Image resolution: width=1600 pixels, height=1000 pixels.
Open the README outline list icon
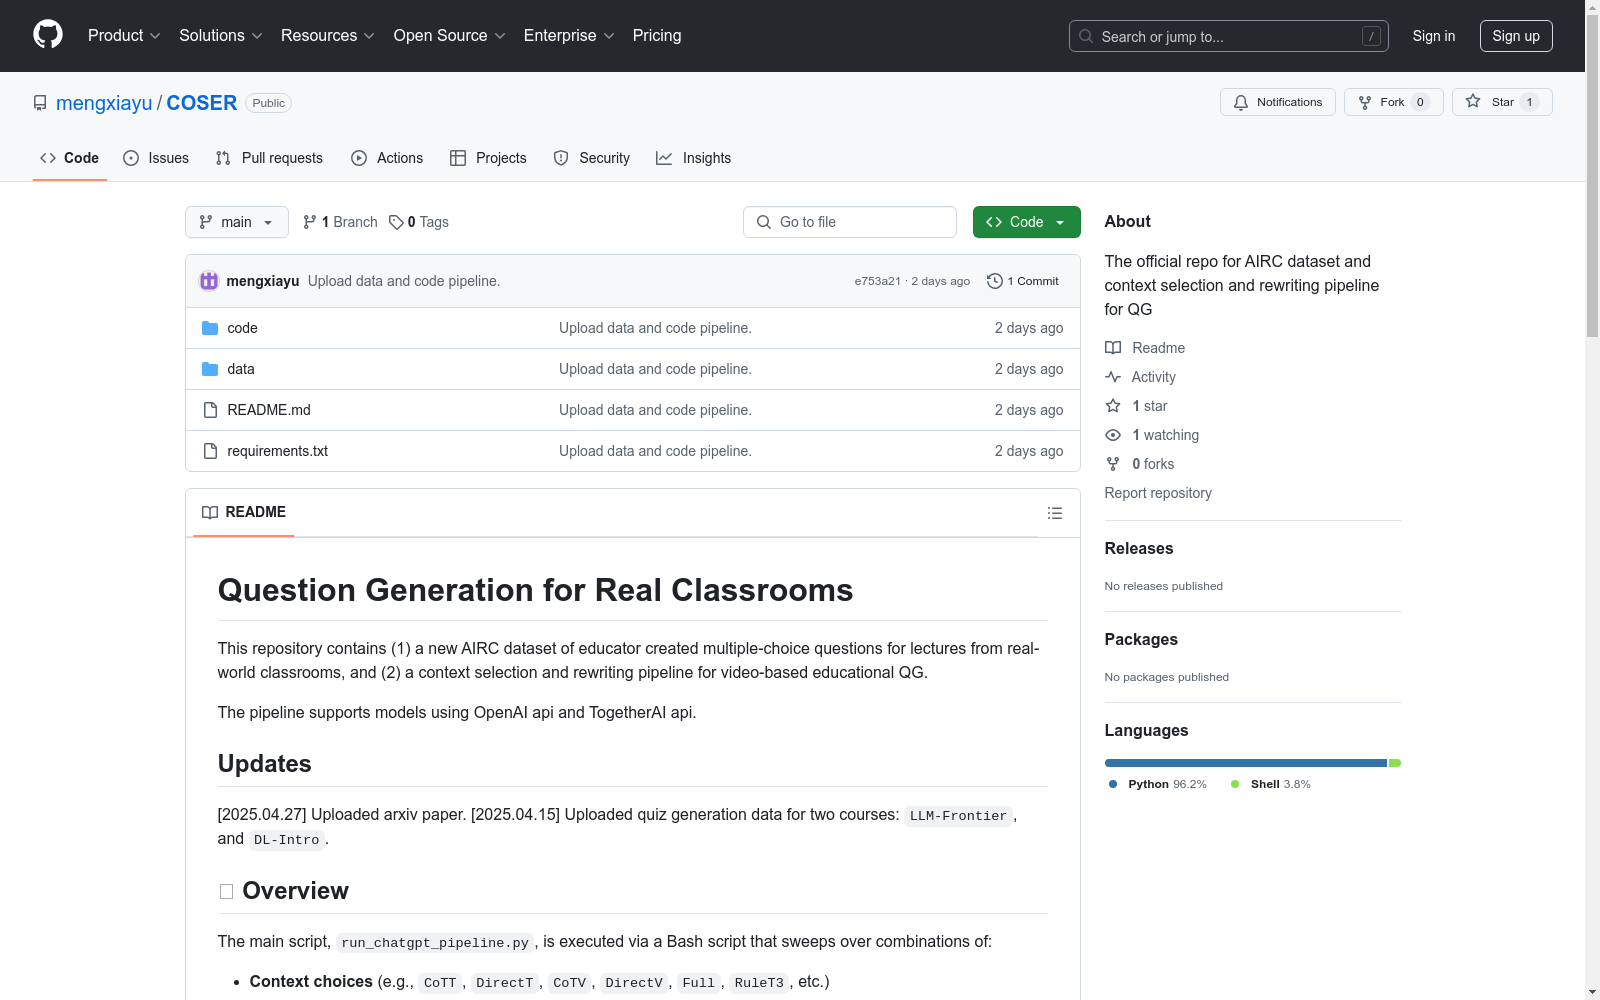(1055, 513)
